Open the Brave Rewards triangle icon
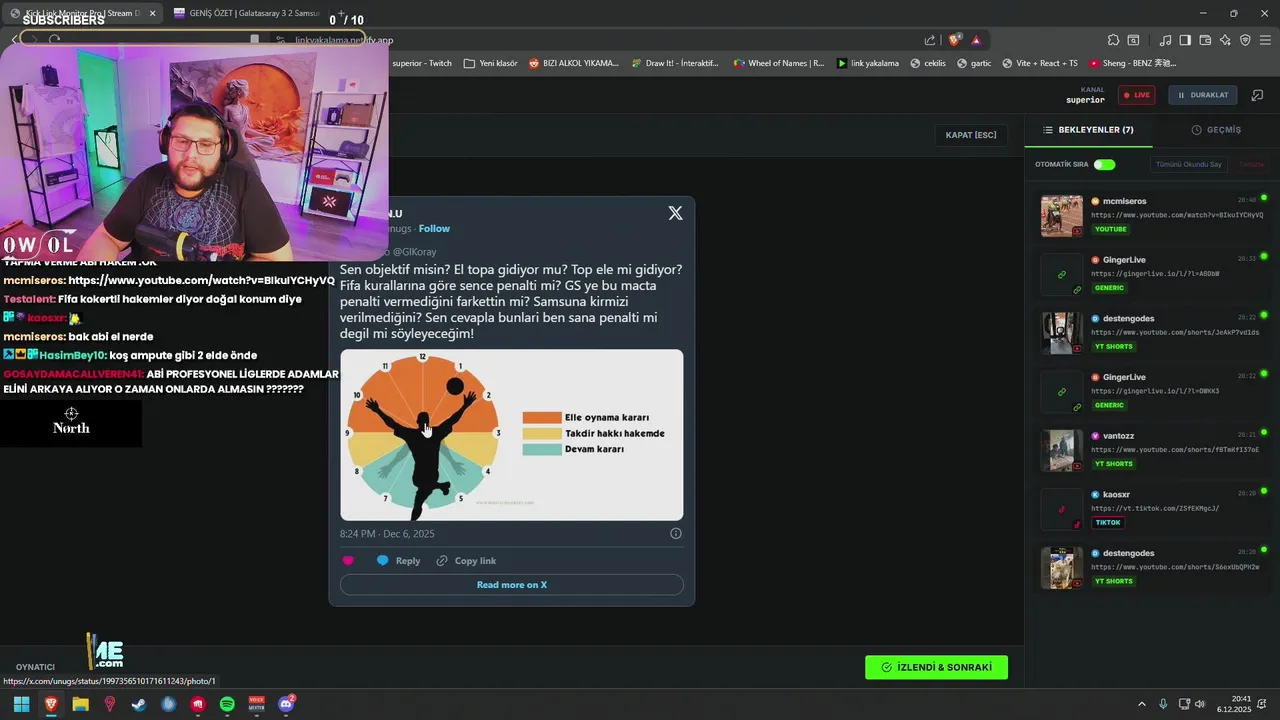 [x=976, y=40]
